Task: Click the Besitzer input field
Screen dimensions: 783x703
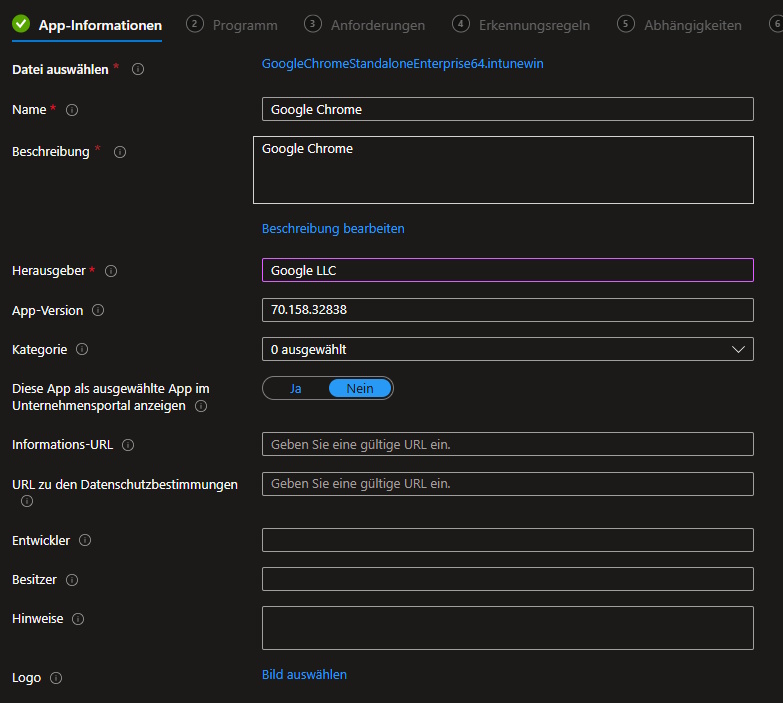Action: click(508, 579)
